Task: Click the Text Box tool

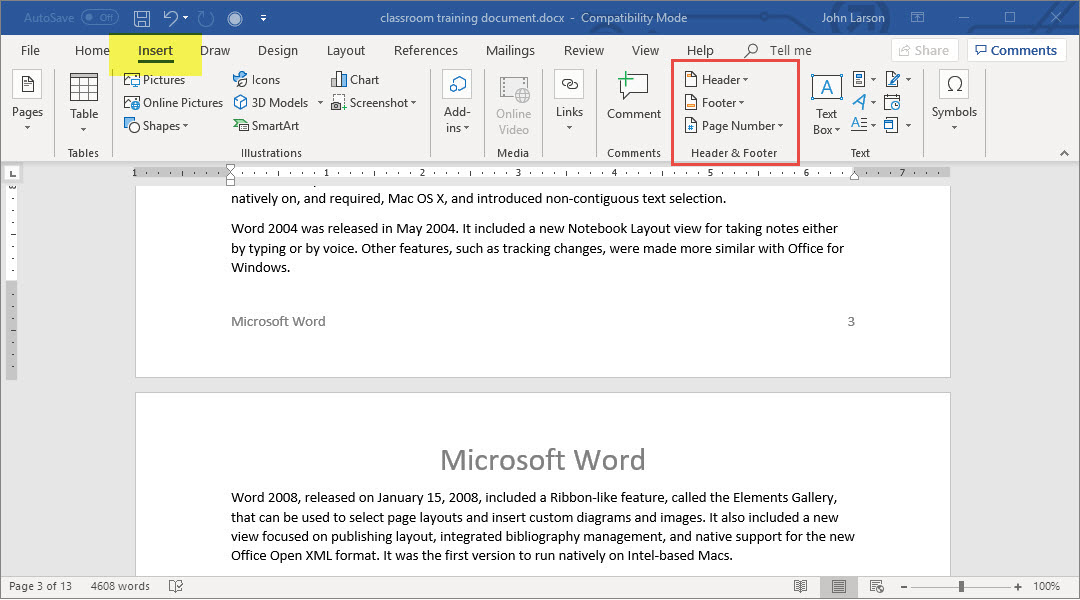Action: 826,104
